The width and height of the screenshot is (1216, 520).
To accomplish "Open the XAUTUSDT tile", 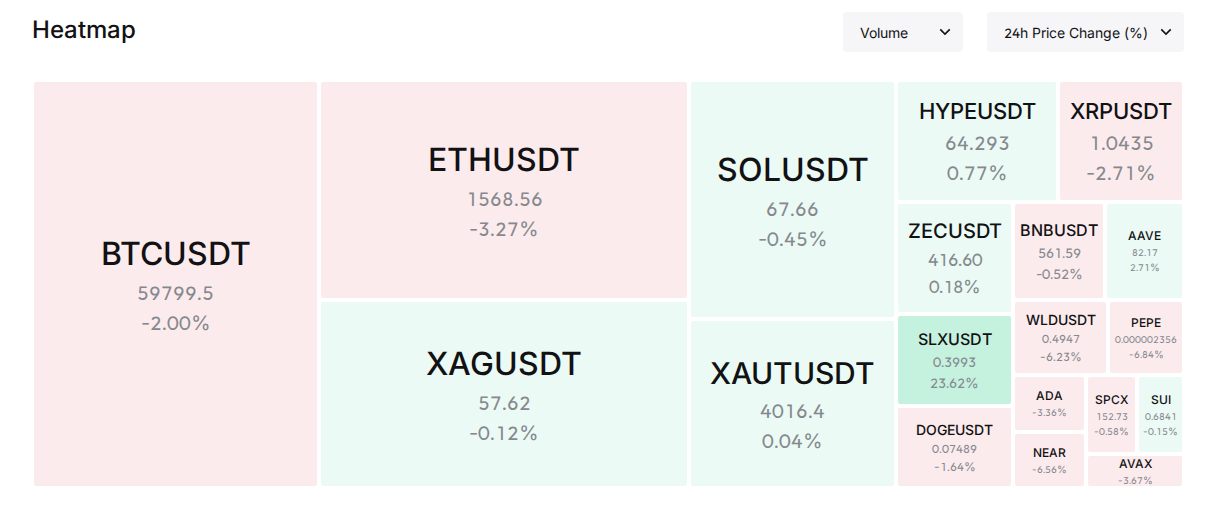I will 792,403.
